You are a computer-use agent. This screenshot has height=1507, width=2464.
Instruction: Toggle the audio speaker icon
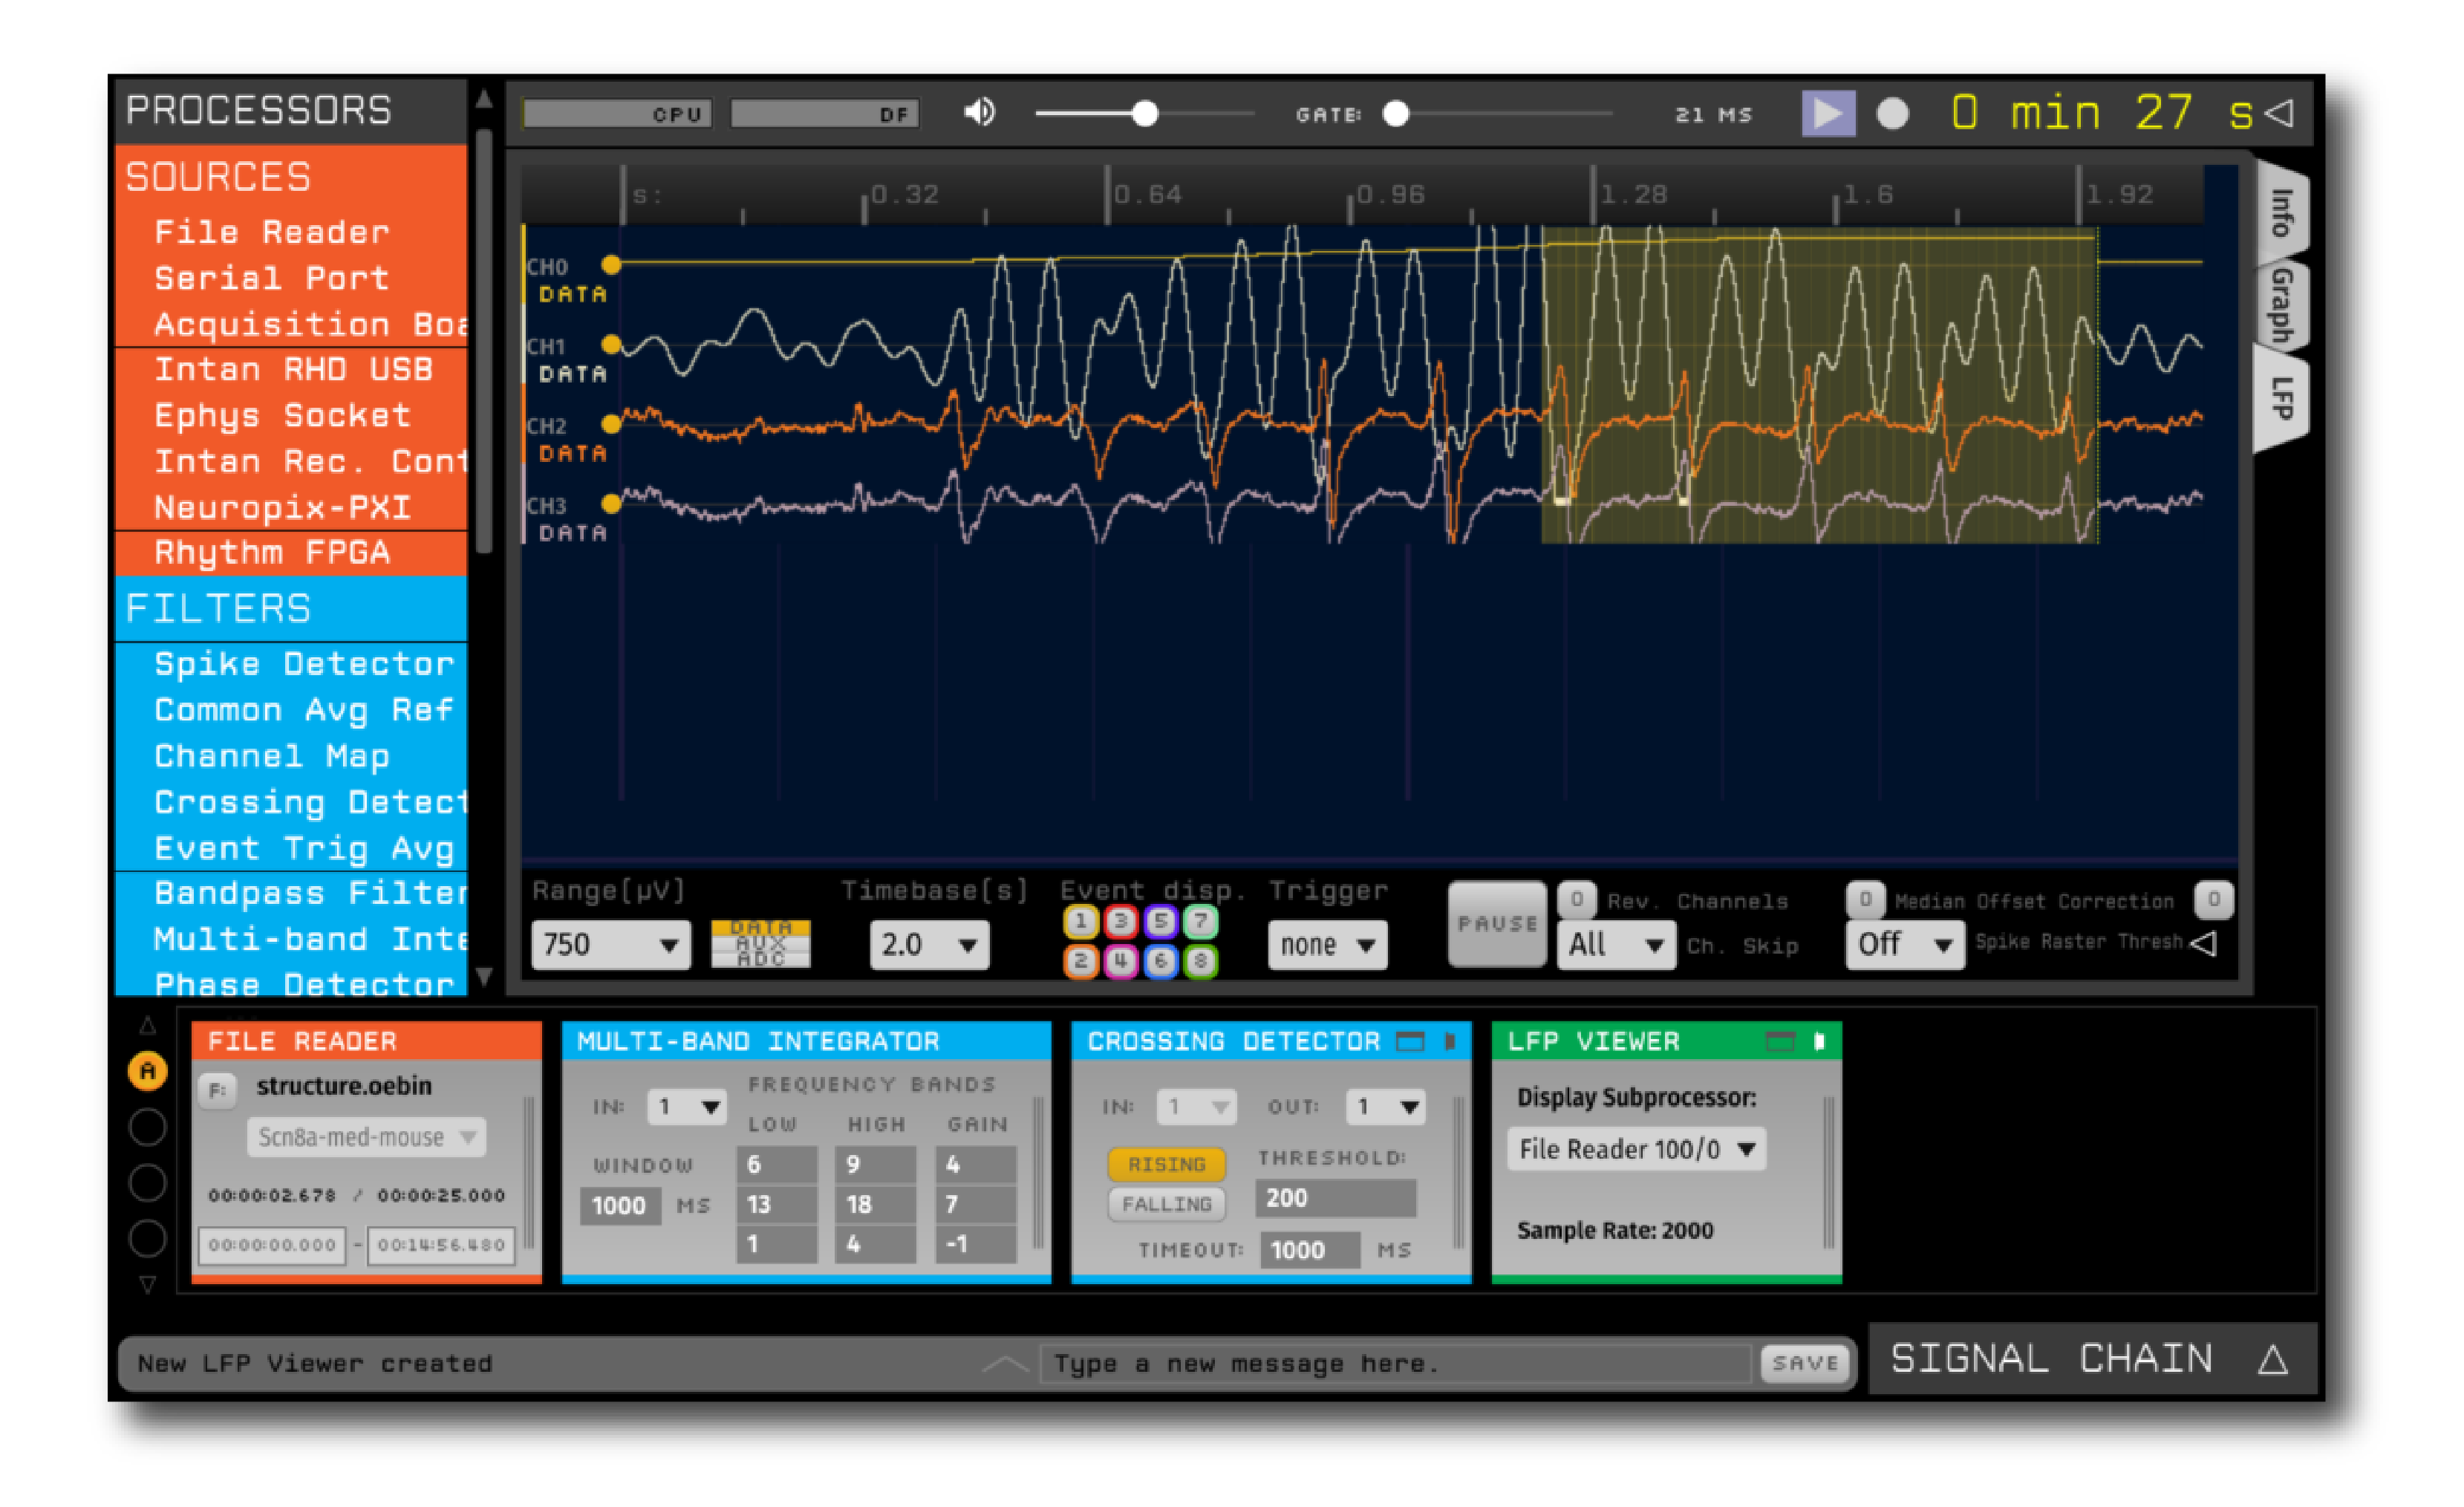[x=979, y=112]
